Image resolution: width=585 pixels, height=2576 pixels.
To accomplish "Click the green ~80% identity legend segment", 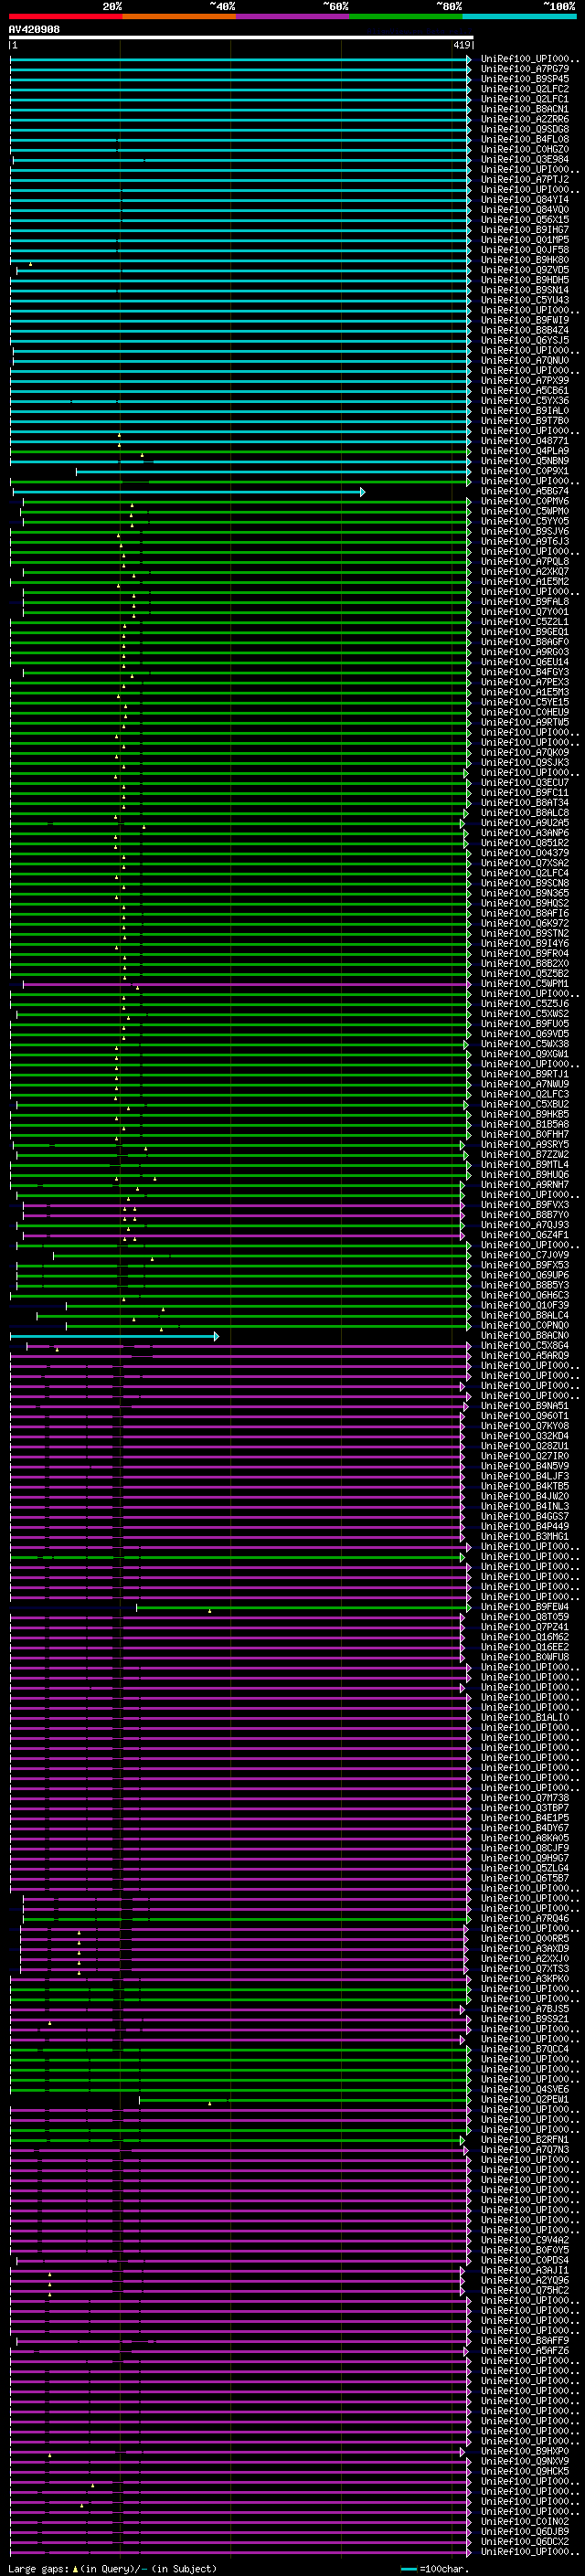I will point(405,16).
